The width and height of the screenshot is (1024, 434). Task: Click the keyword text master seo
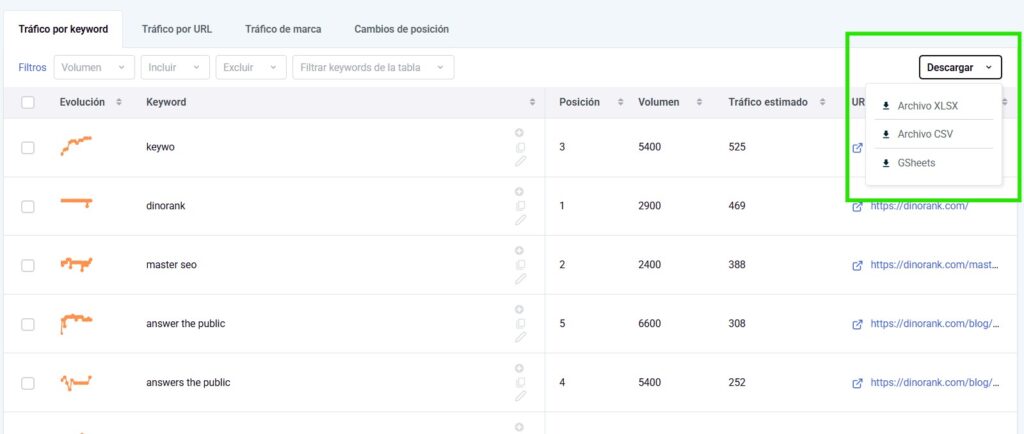click(x=171, y=265)
